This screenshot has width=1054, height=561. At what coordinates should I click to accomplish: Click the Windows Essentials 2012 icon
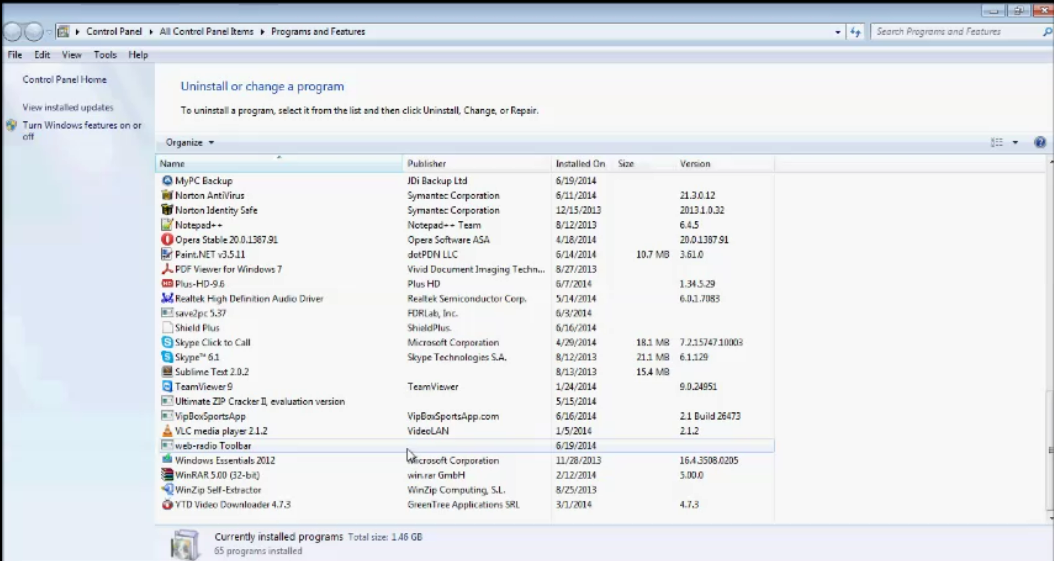[x=167, y=460]
